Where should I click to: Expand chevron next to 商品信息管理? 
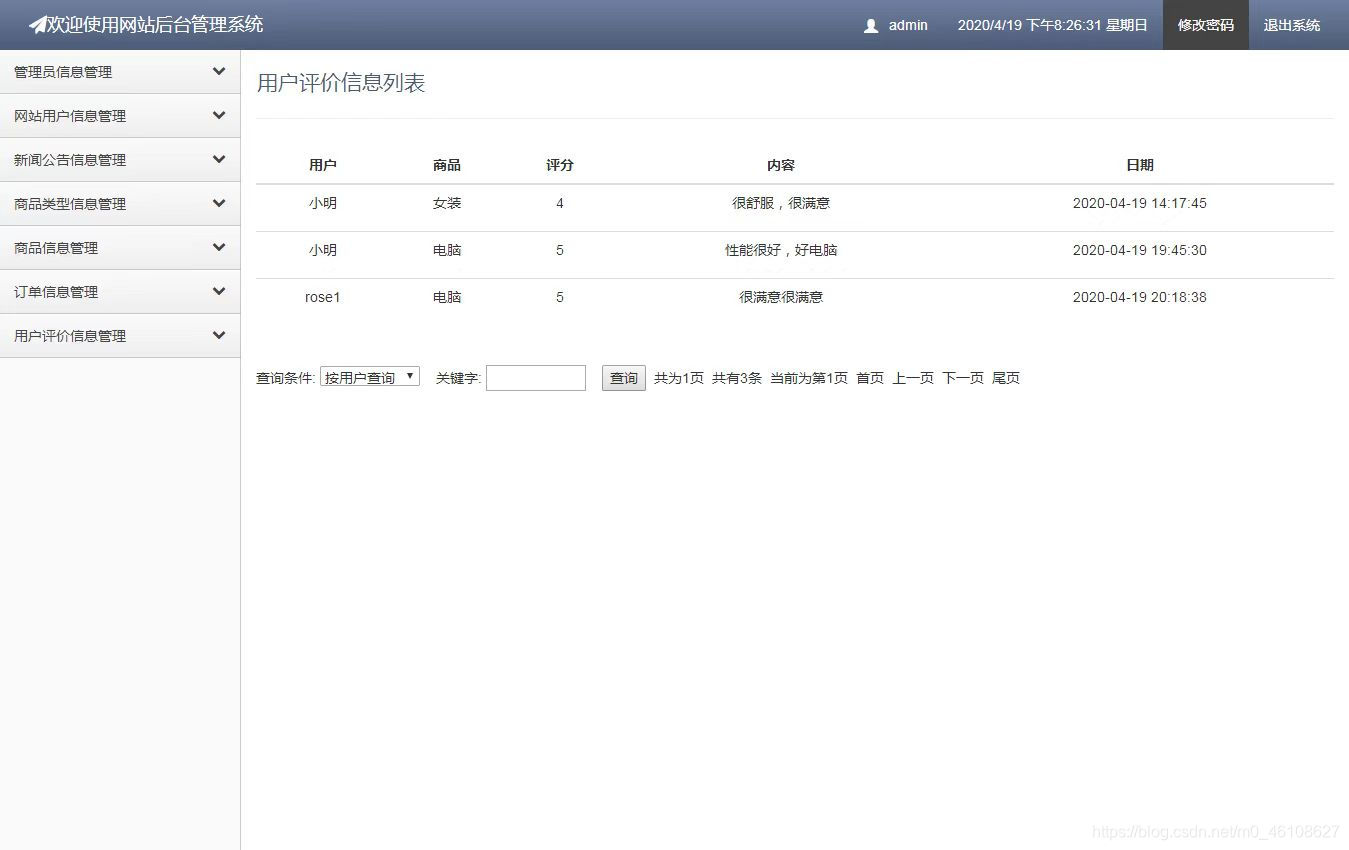point(219,247)
